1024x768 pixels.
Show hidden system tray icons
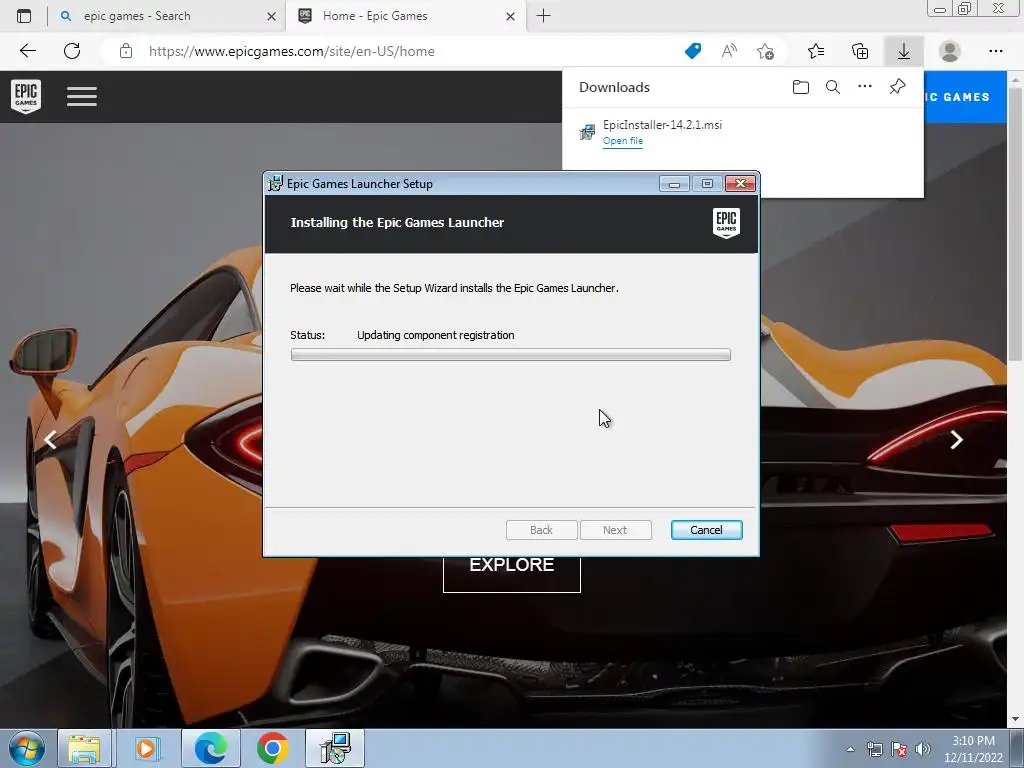pos(850,749)
